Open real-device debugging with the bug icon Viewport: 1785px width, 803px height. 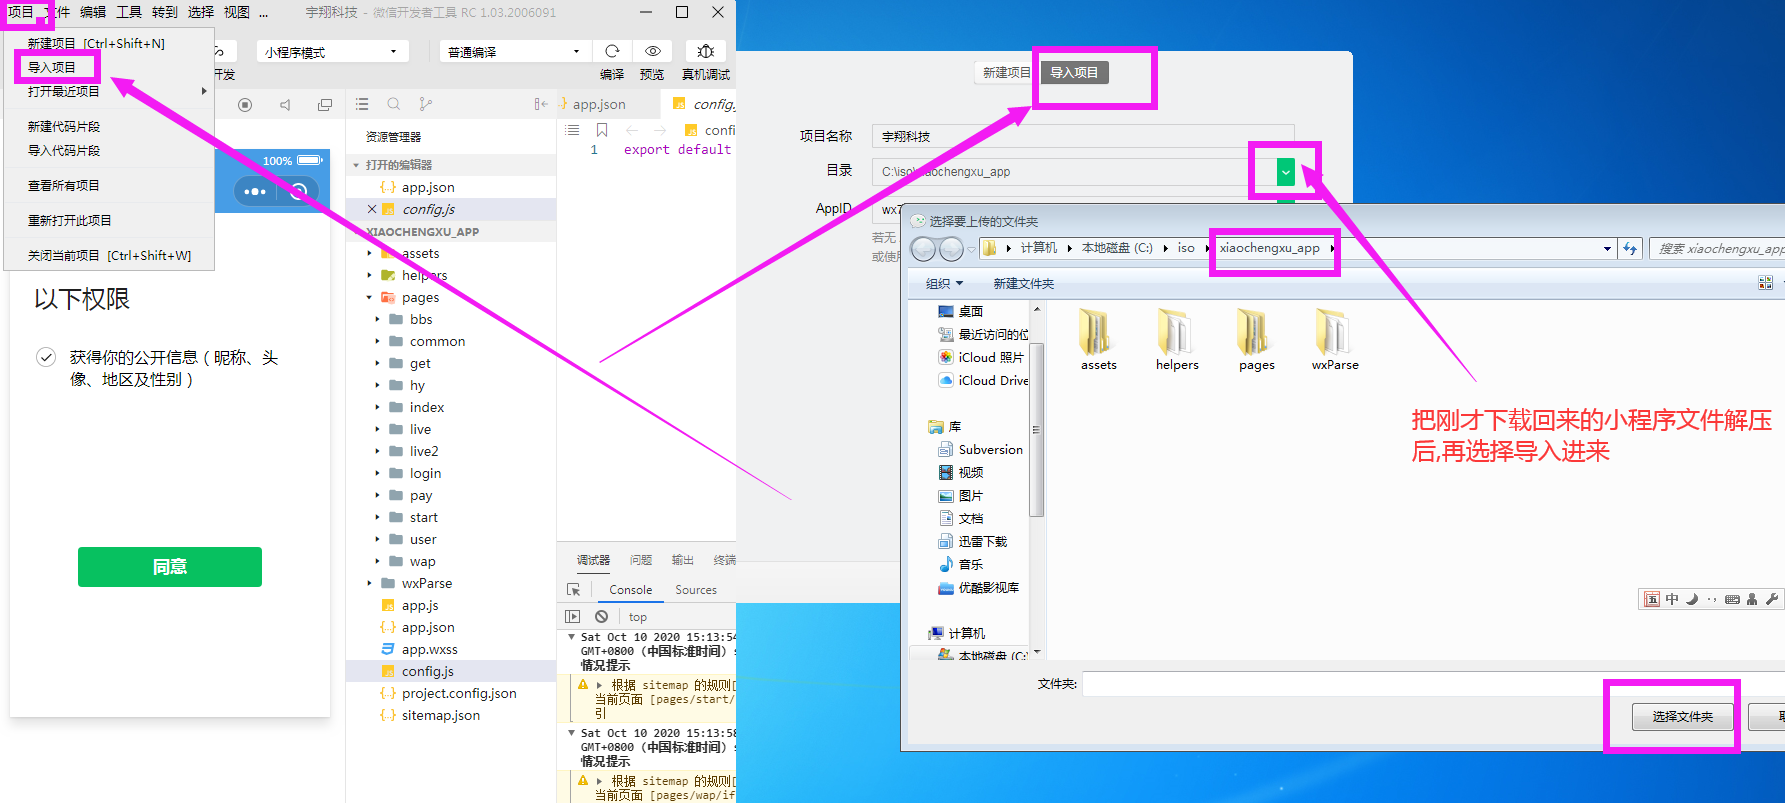click(705, 51)
